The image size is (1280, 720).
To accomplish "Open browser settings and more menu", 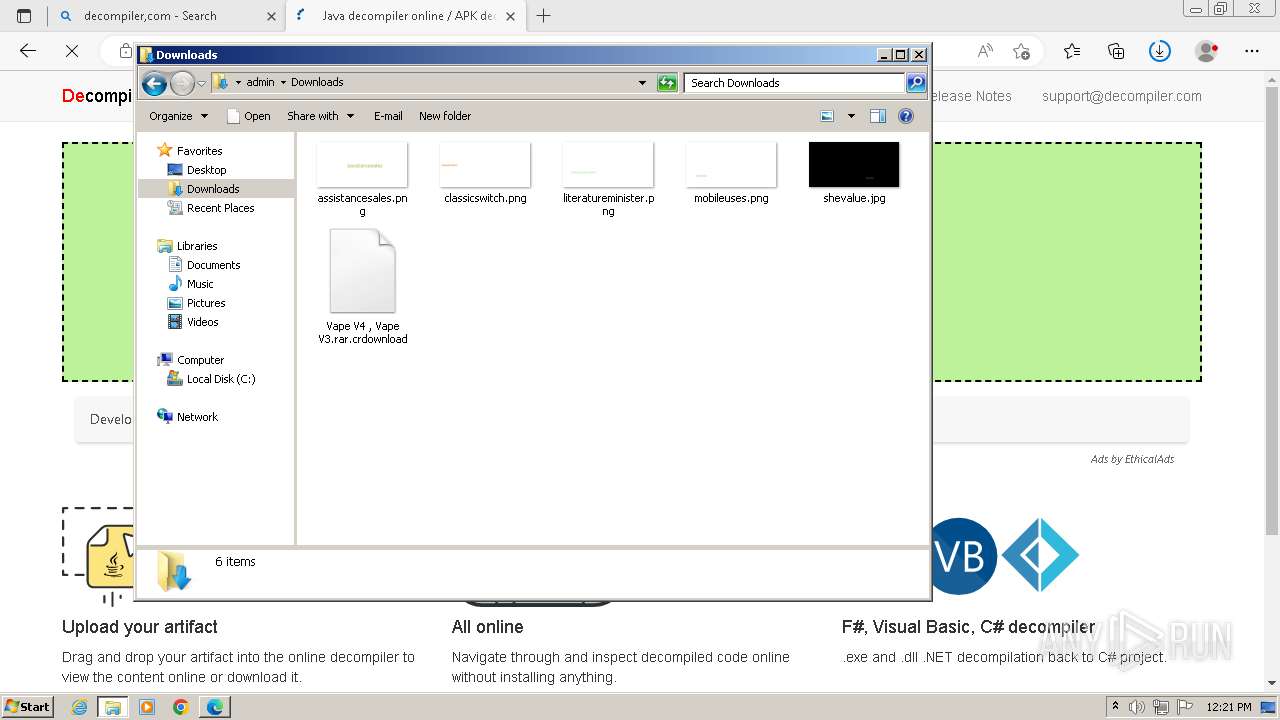I will pos(1252,51).
